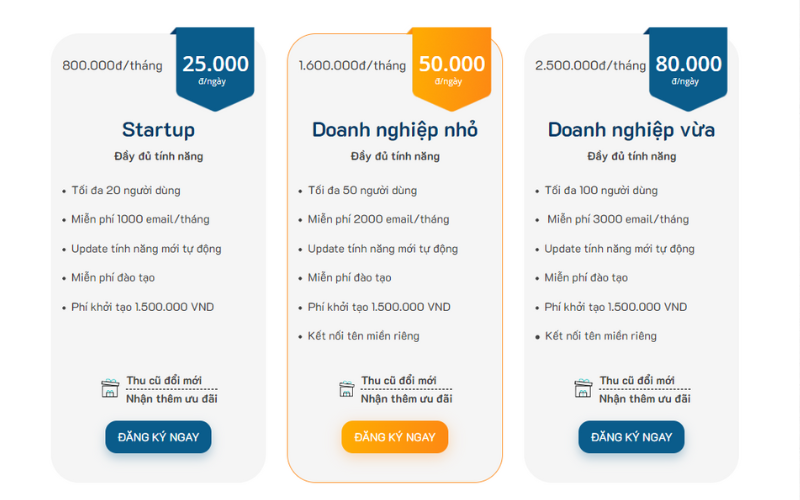Click the ĐĂNG KÝ NGAY button under Startup

coord(158,437)
